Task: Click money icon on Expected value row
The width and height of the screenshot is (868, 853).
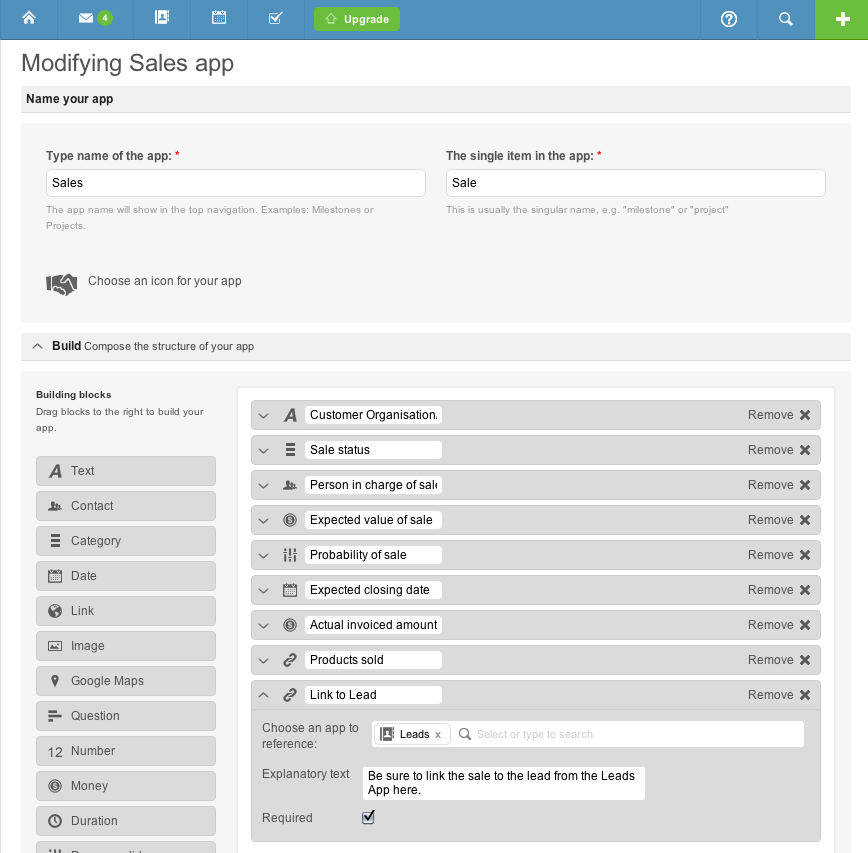Action: click(290, 520)
